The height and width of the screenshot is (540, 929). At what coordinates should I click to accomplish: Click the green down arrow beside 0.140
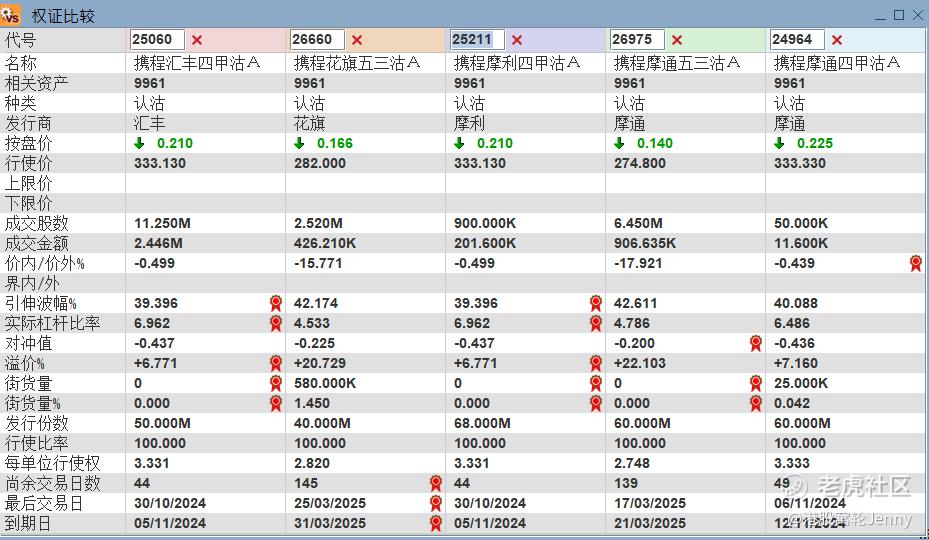[x=619, y=143]
